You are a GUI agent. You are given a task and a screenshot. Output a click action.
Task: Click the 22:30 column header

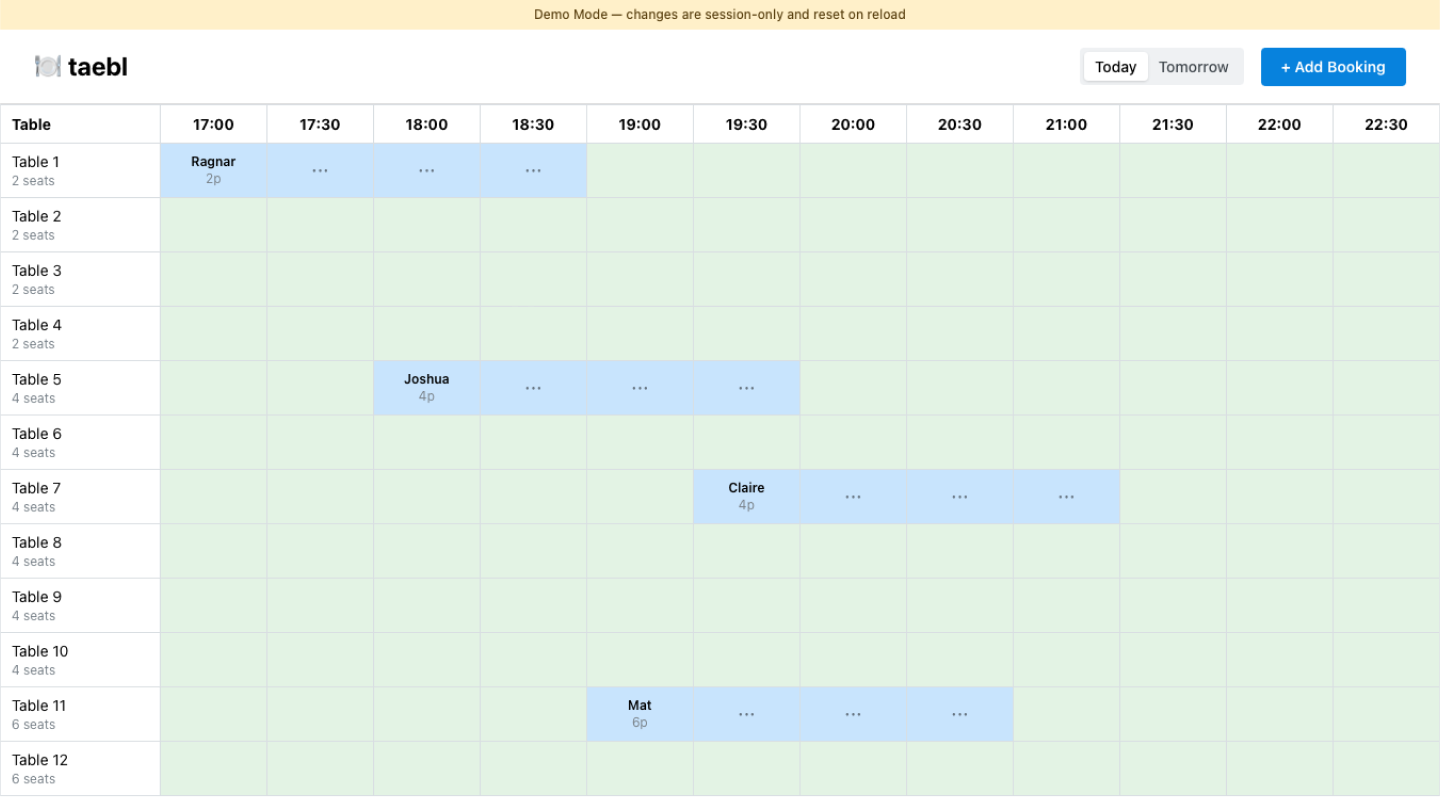tap(1386, 124)
